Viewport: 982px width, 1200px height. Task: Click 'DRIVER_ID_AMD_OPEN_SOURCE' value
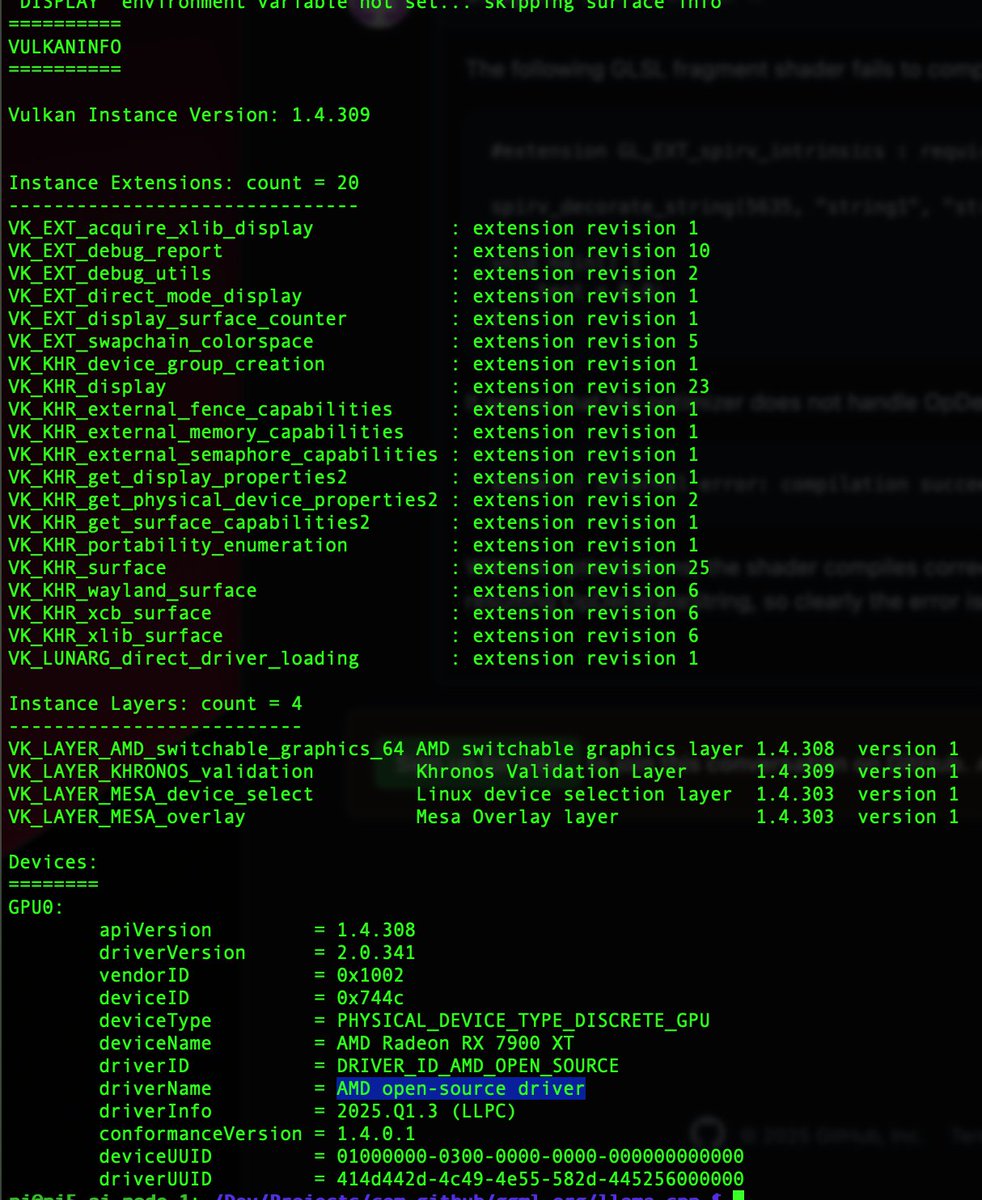478,1066
